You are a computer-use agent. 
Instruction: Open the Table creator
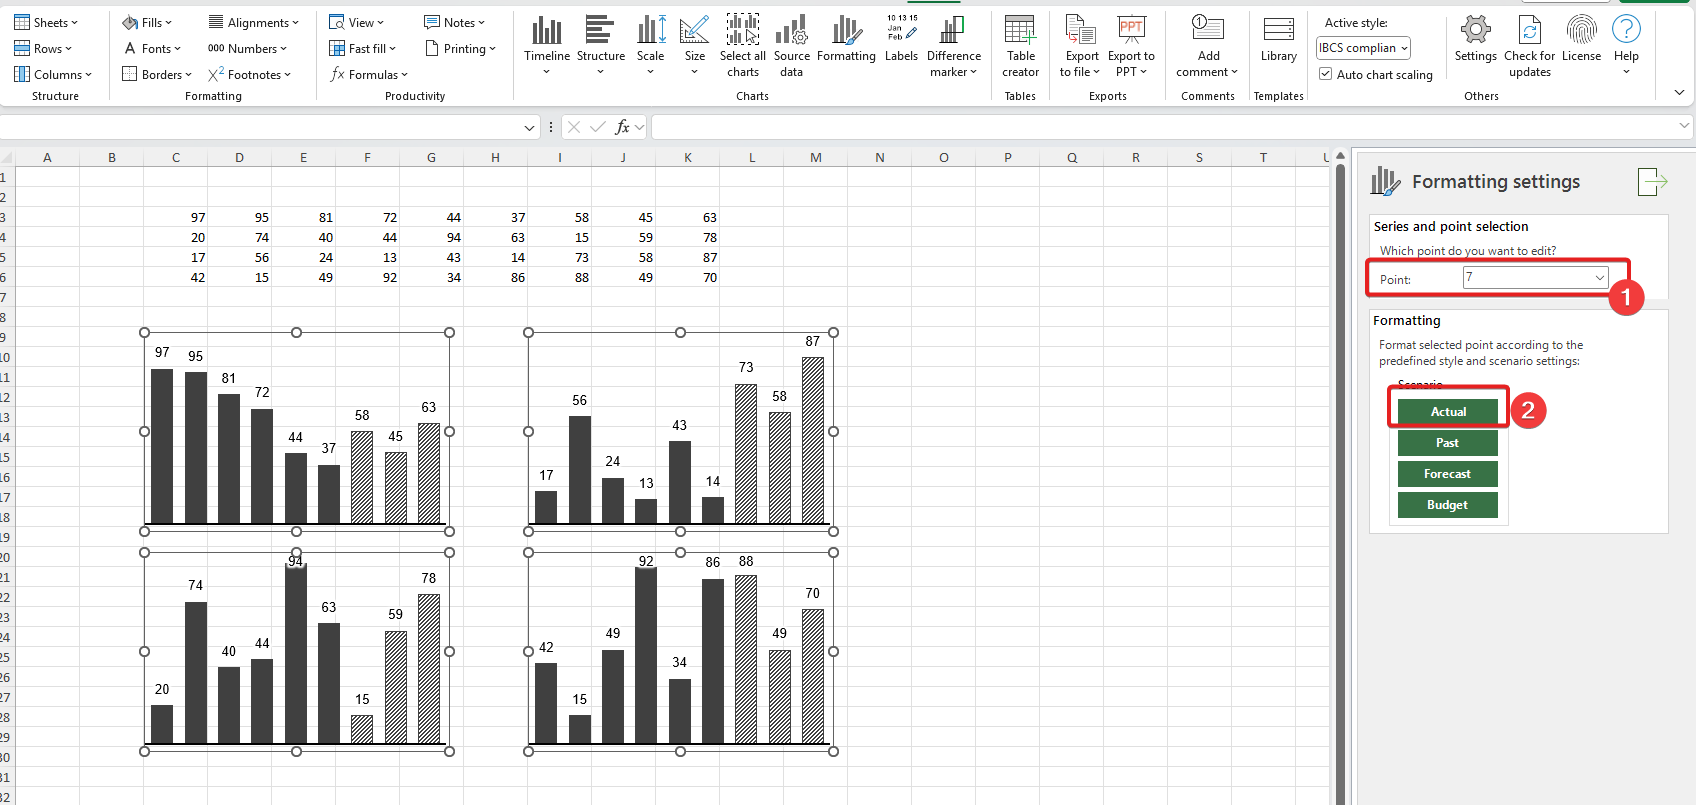(x=1020, y=32)
